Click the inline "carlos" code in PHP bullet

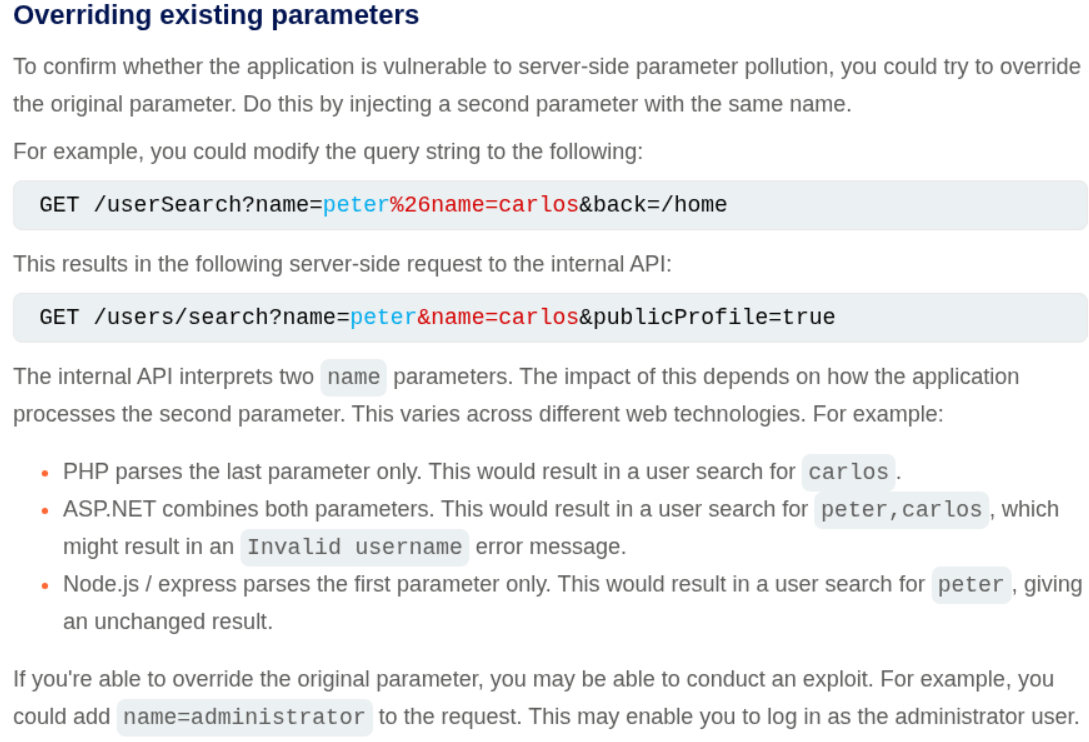click(847, 471)
